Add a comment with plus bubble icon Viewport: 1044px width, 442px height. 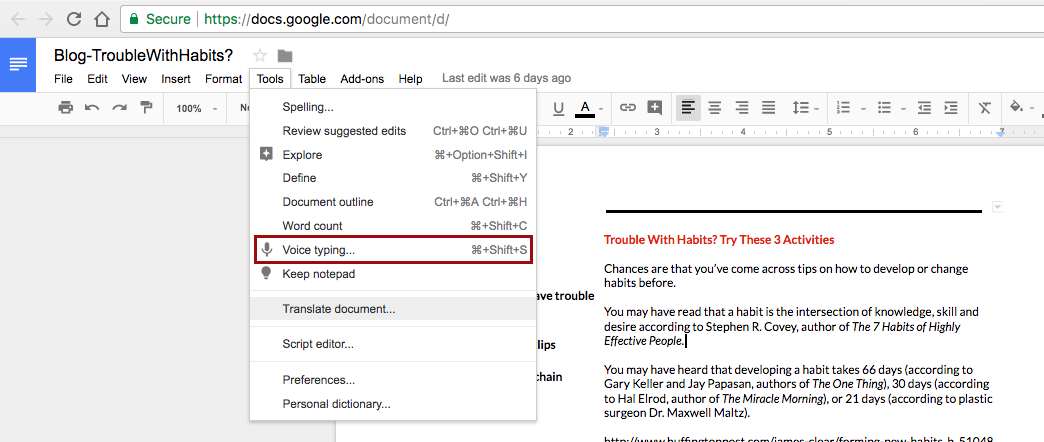(x=655, y=107)
